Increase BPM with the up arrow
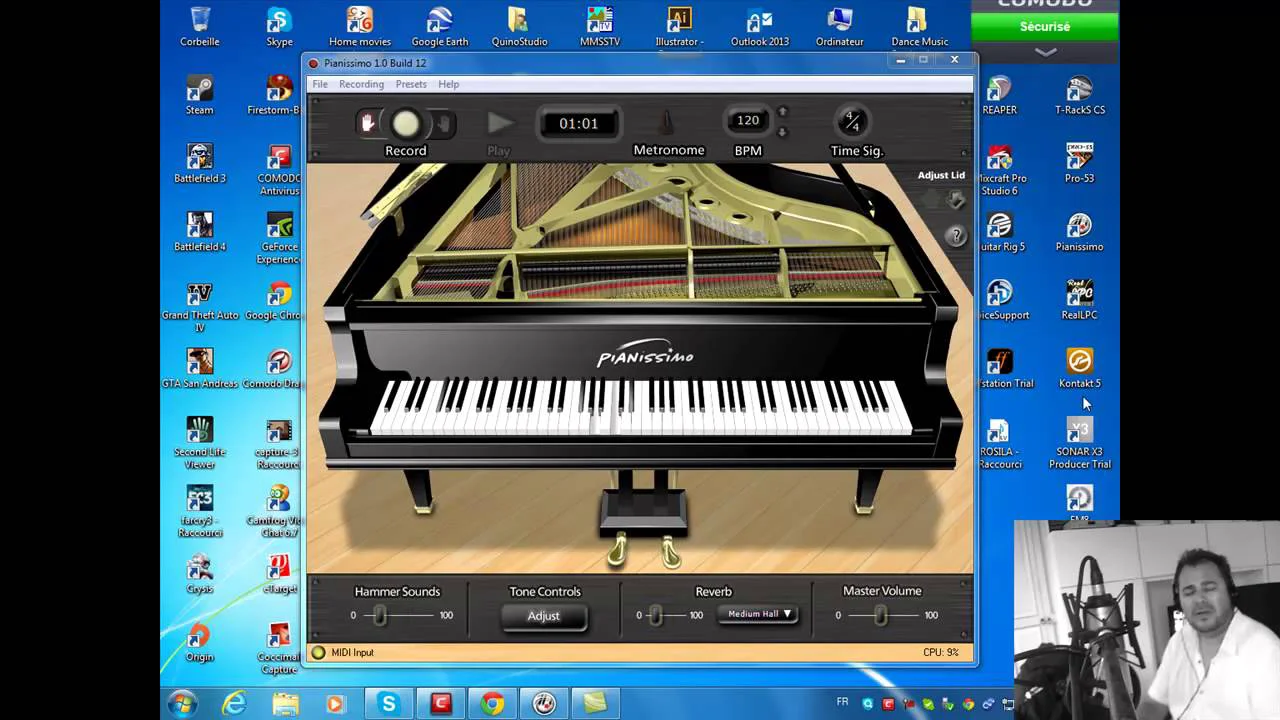Viewport: 1280px width, 720px height. [x=782, y=112]
